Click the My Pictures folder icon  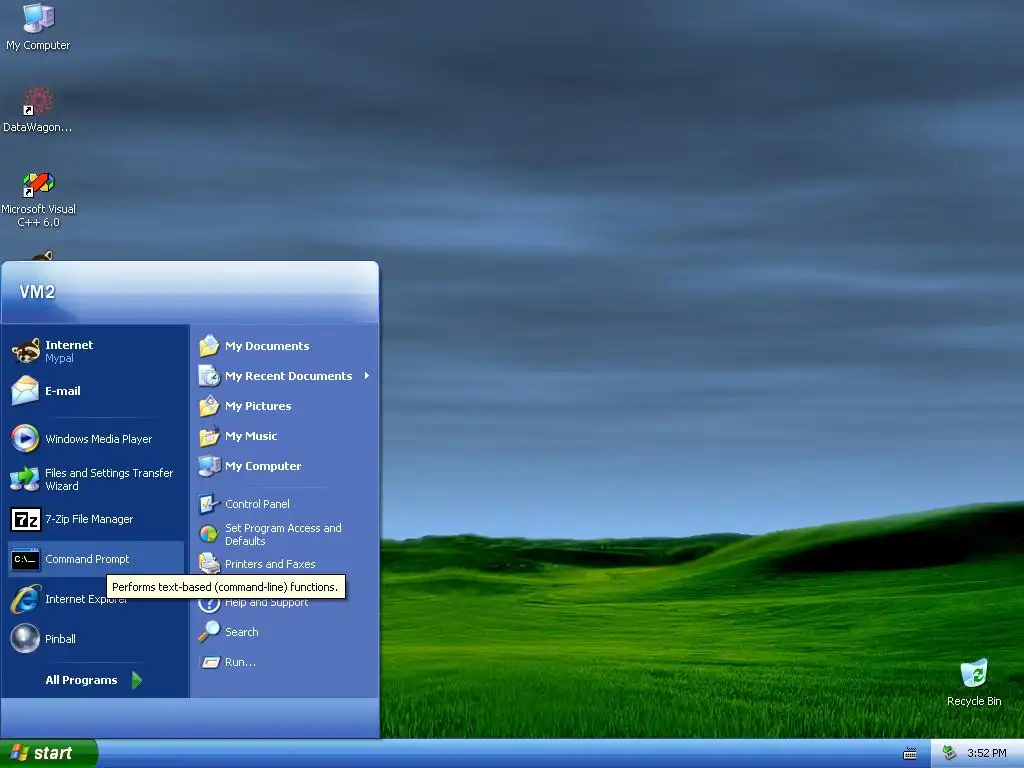209,406
